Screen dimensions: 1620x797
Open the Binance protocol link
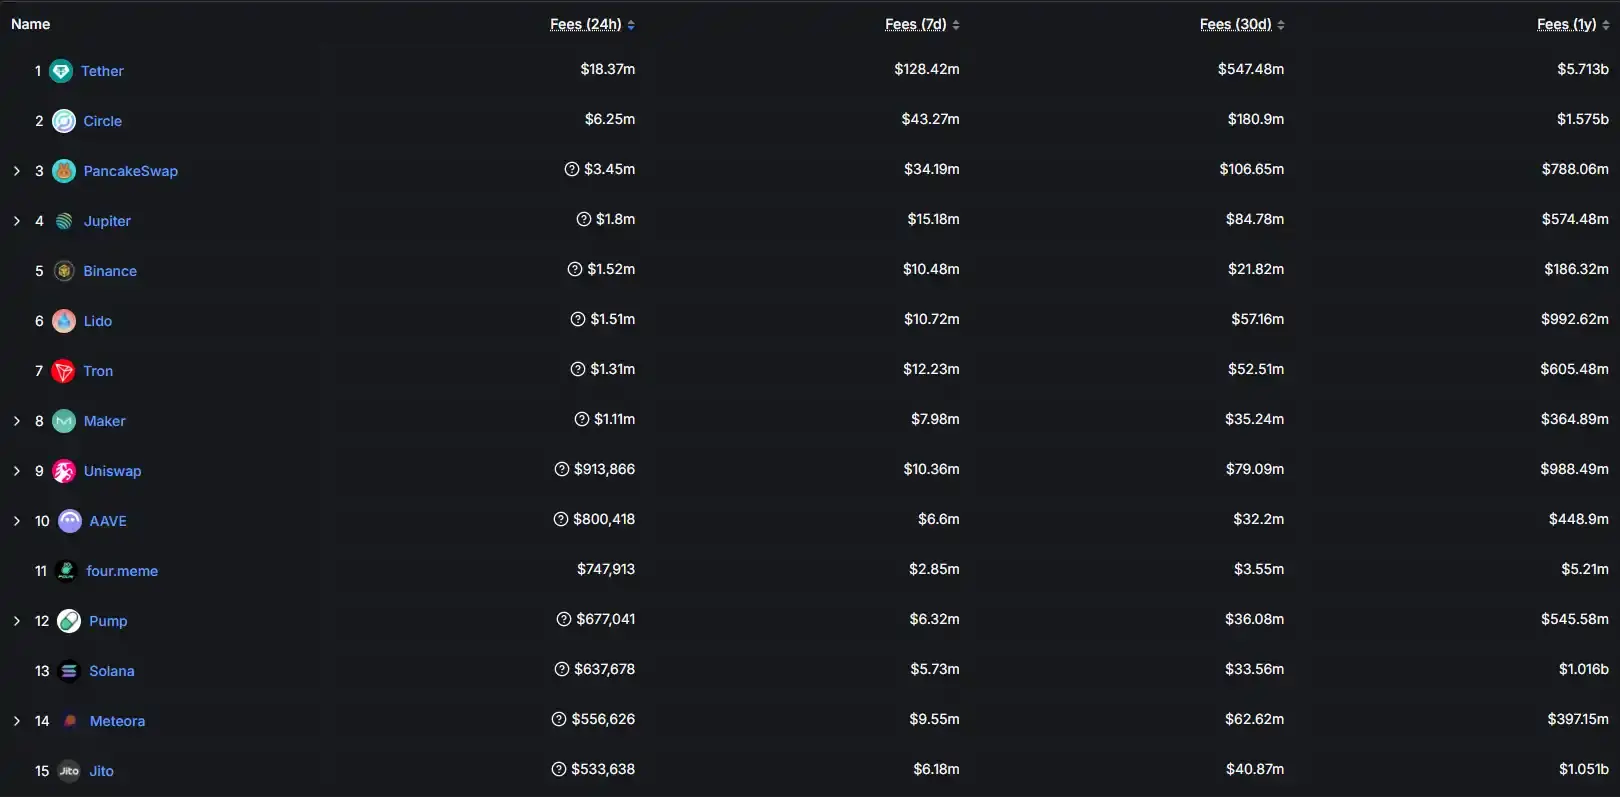pyautogui.click(x=110, y=271)
